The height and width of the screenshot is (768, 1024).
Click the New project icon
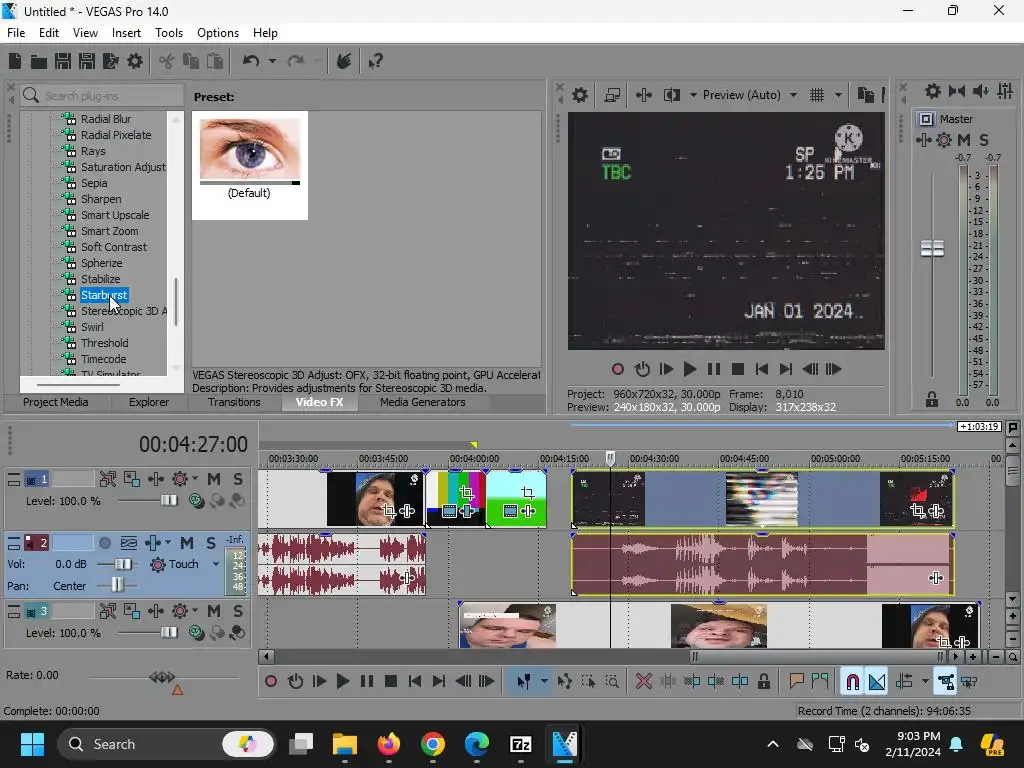pyautogui.click(x=14, y=61)
